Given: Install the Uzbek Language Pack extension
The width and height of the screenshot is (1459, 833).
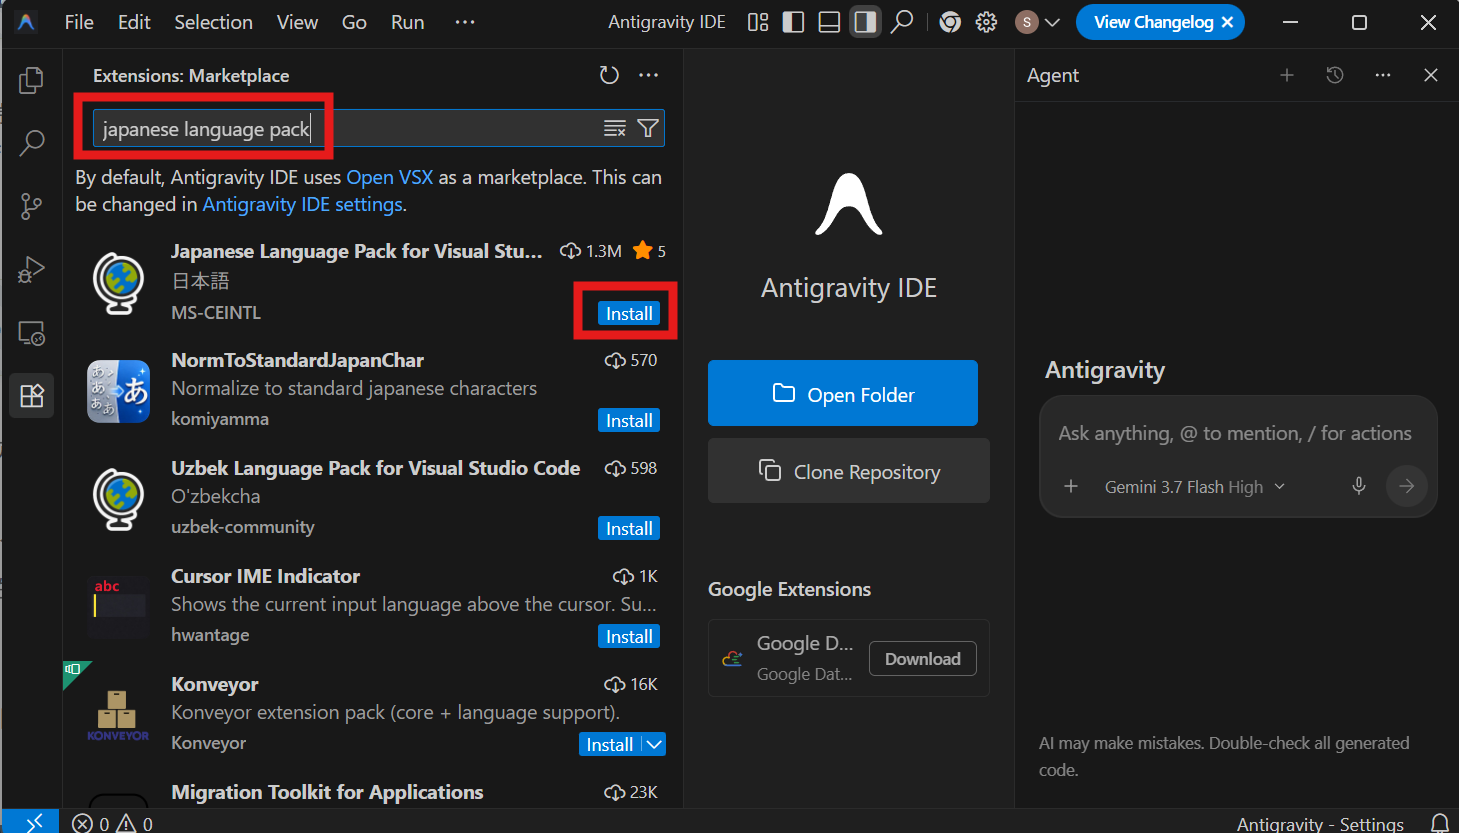Looking at the screenshot, I should pyautogui.click(x=629, y=529).
